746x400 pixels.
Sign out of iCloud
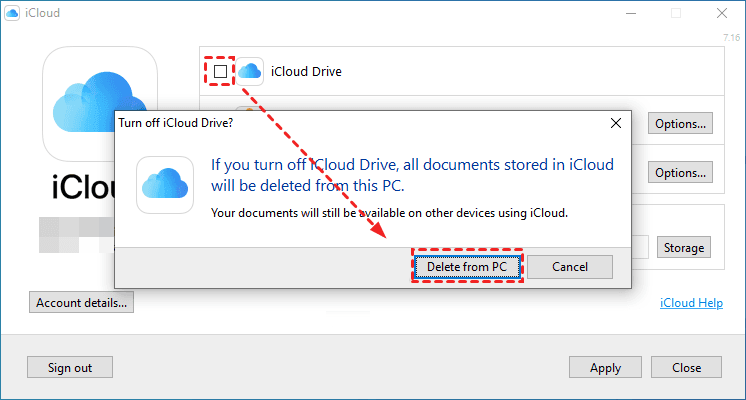tap(70, 367)
